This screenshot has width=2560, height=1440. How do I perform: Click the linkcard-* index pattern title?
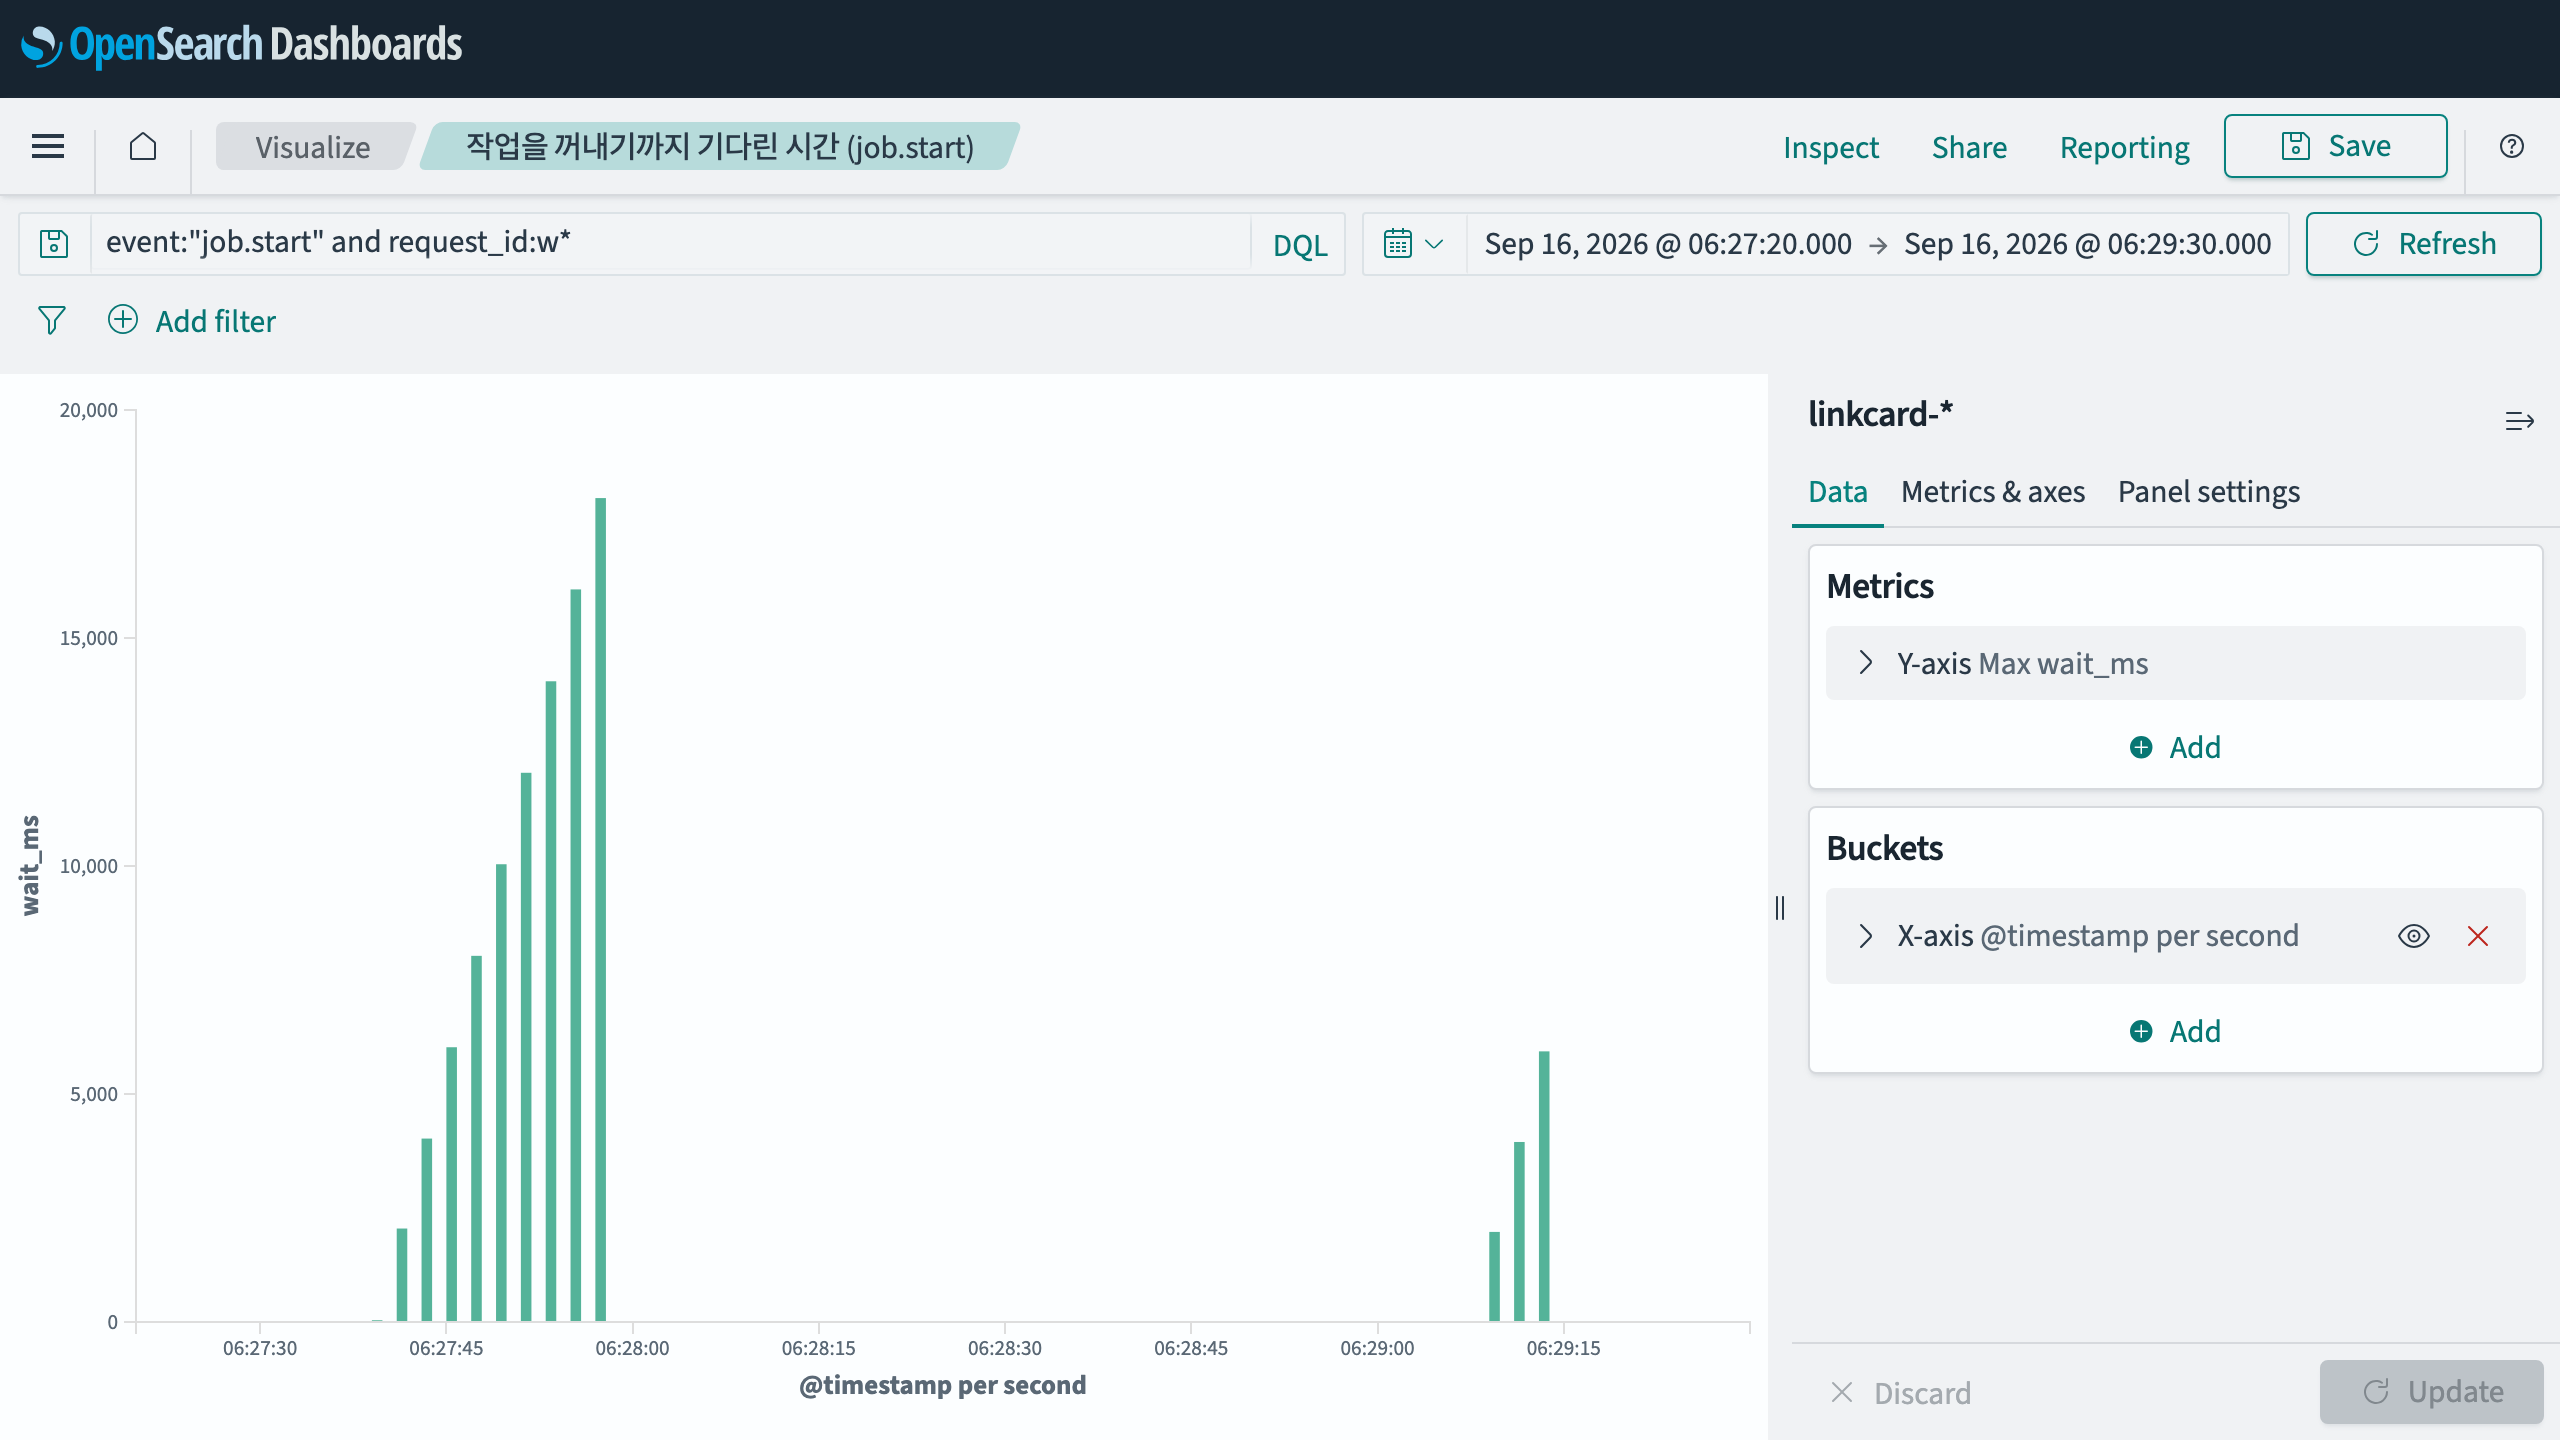pyautogui.click(x=1880, y=414)
